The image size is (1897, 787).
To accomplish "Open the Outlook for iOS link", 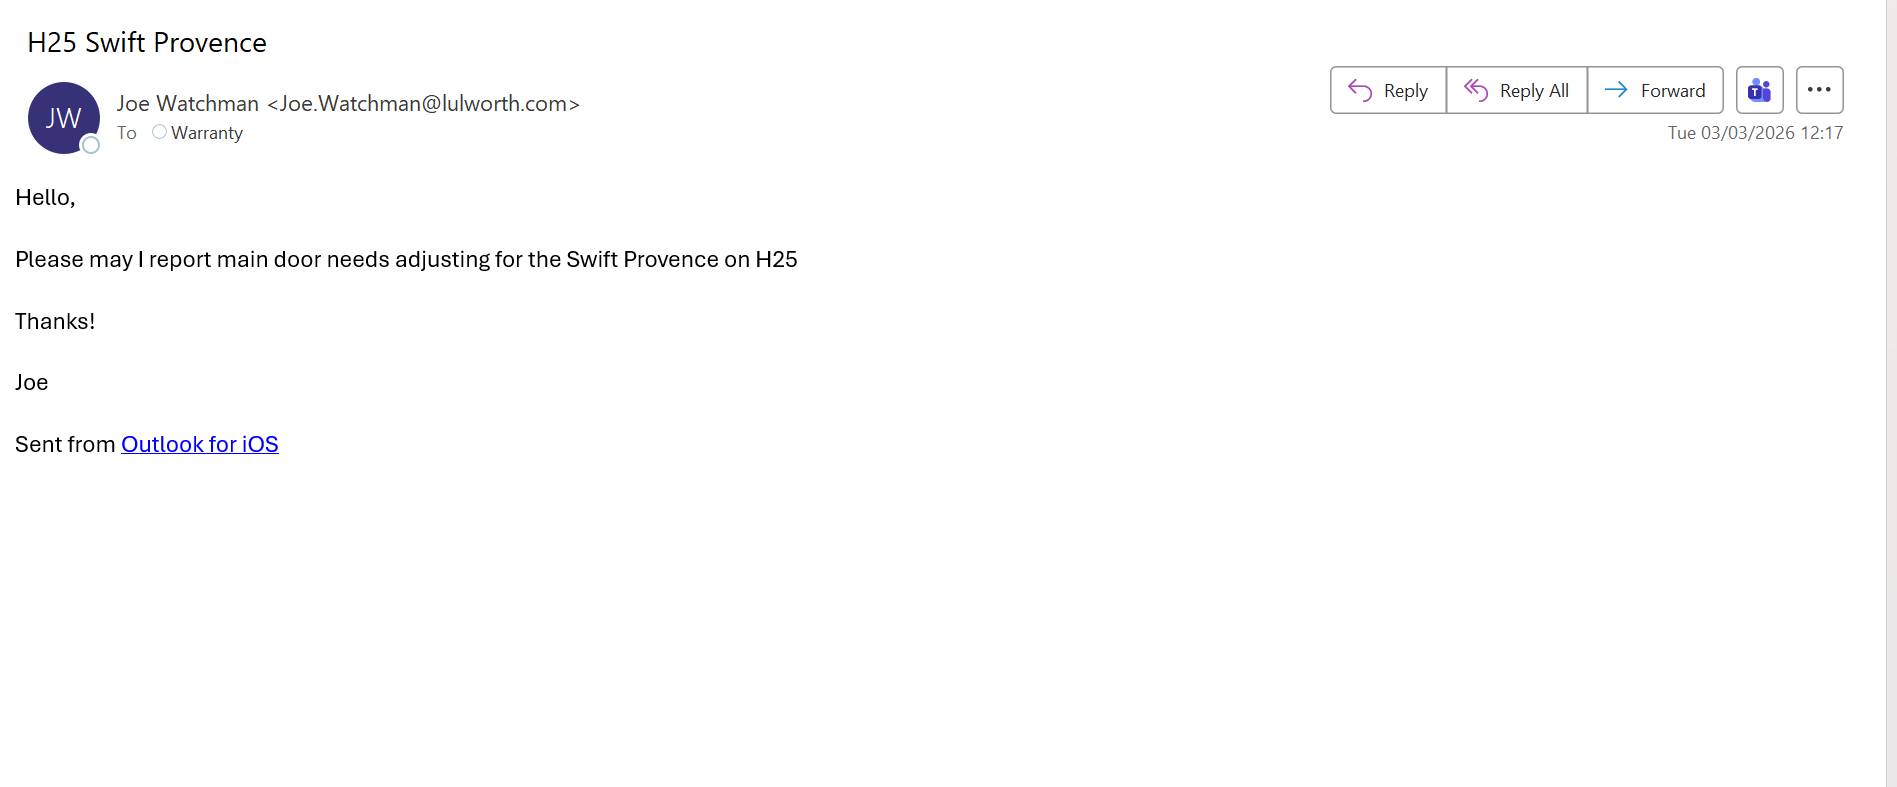I will (200, 444).
